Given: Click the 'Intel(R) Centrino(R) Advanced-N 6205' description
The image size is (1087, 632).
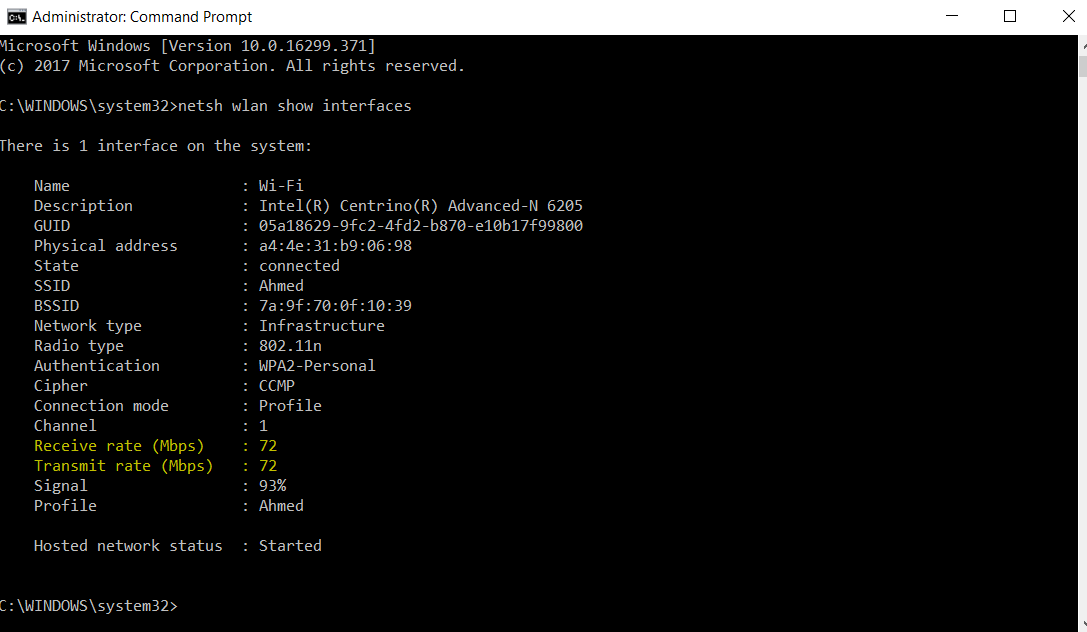Looking at the screenshot, I should (x=420, y=206).
